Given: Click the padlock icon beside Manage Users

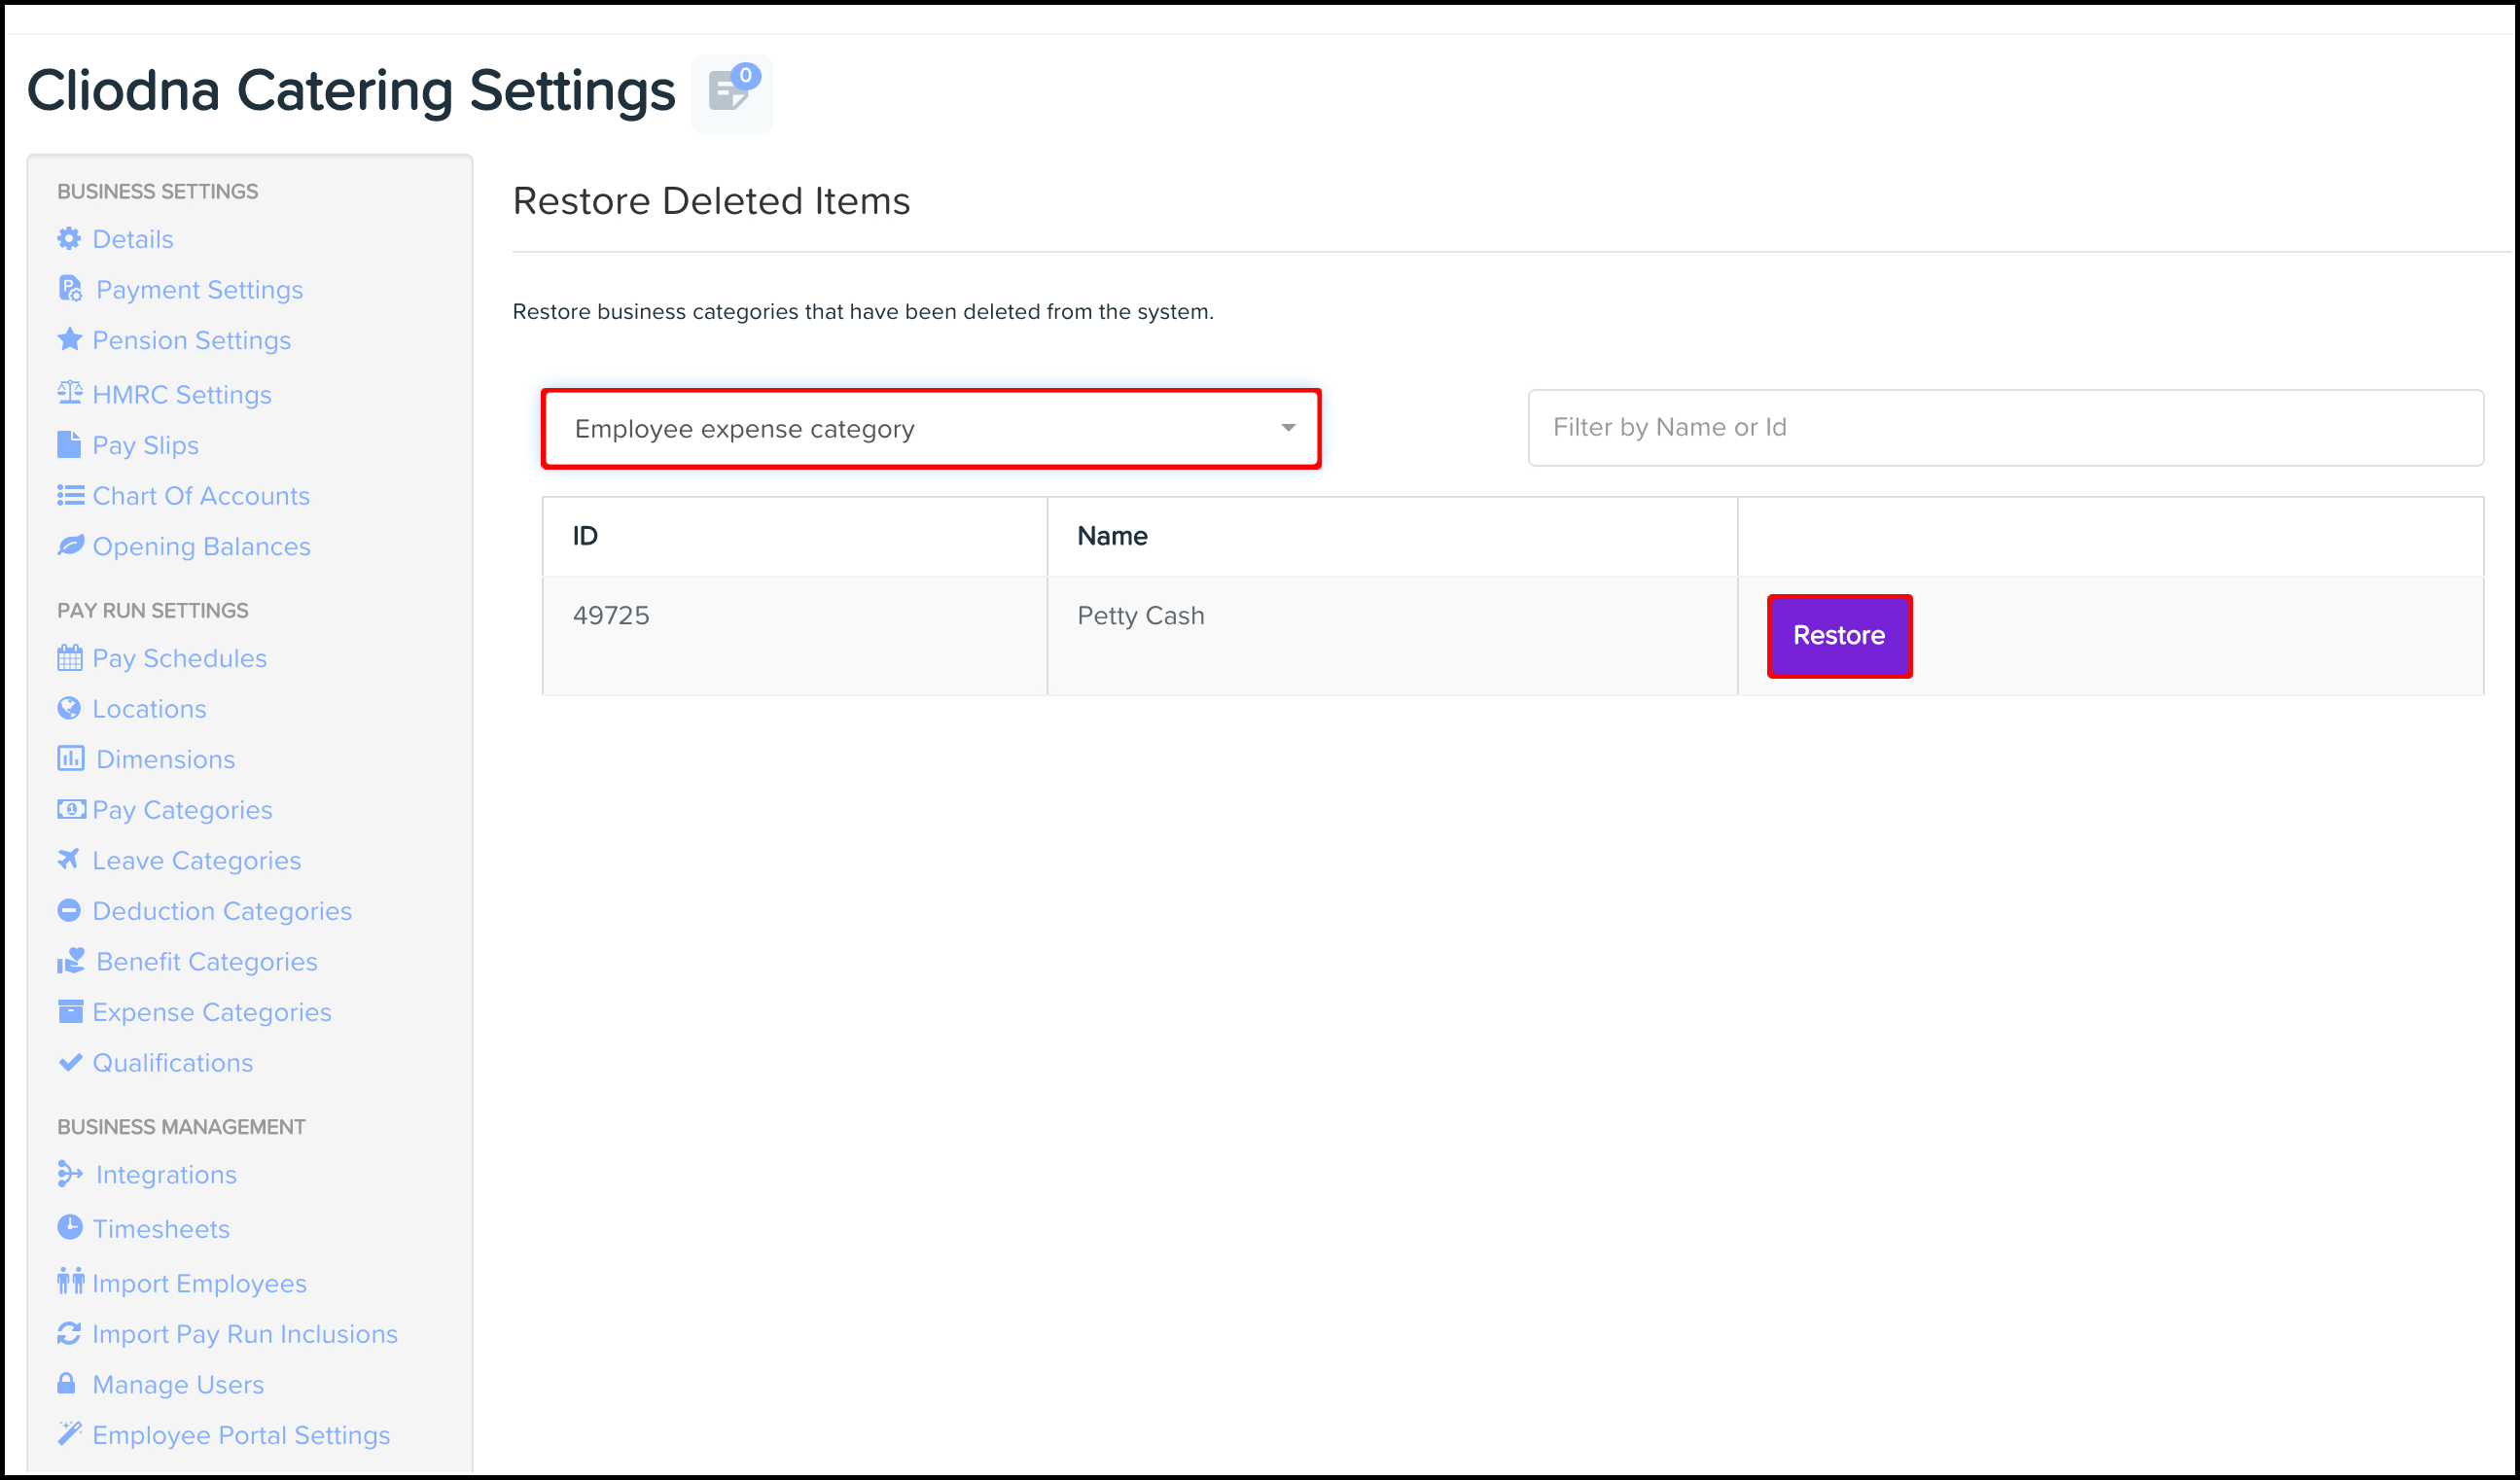Looking at the screenshot, I should 67,1384.
